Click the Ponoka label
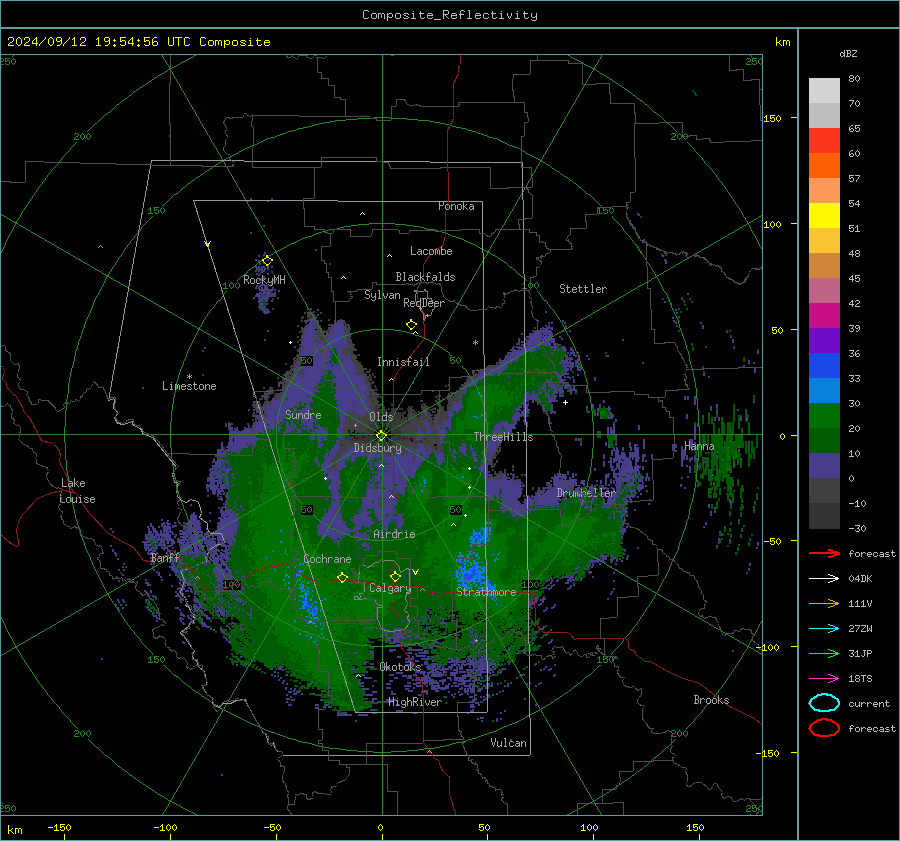Image resolution: width=900 pixels, height=841 pixels. (x=456, y=206)
